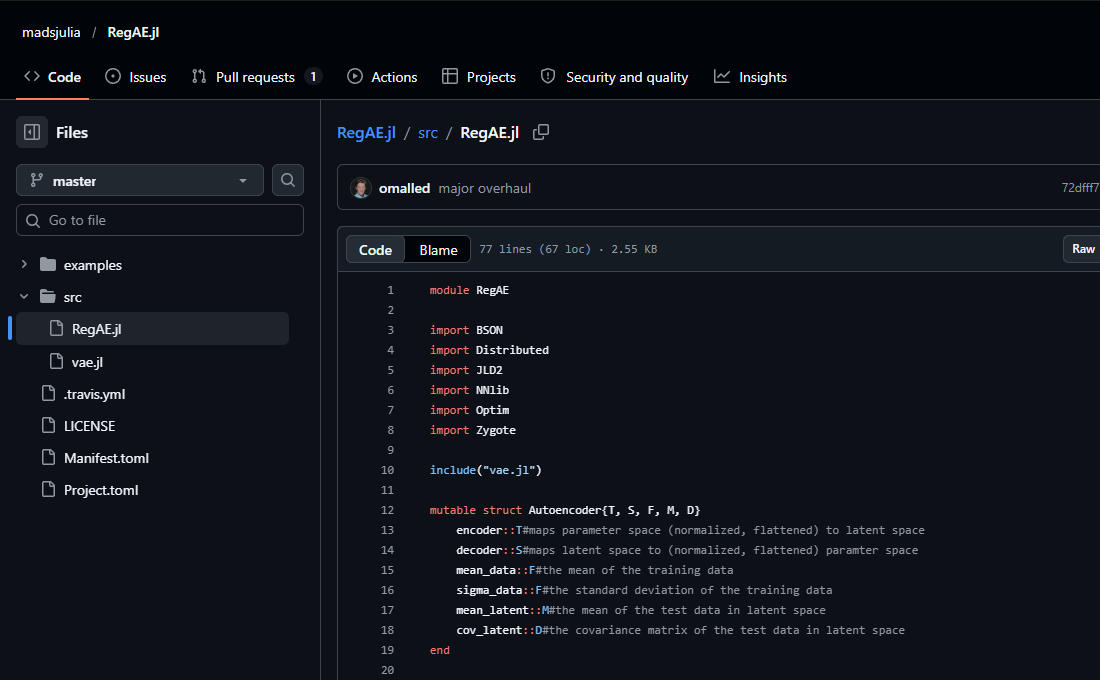
Task: Click the Actions play icon
Action: point(355,76)
